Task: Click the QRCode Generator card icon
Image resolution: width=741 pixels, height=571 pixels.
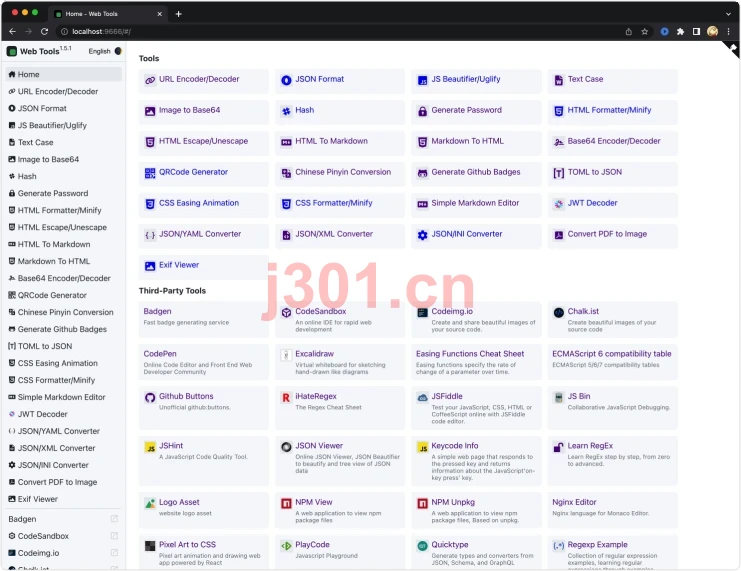Action: [150, 173]
